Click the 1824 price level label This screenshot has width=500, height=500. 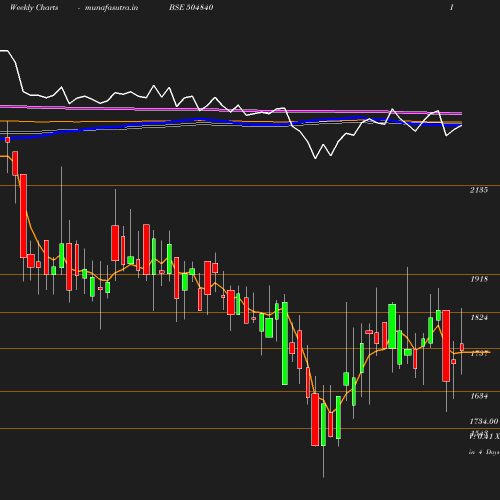479,317
